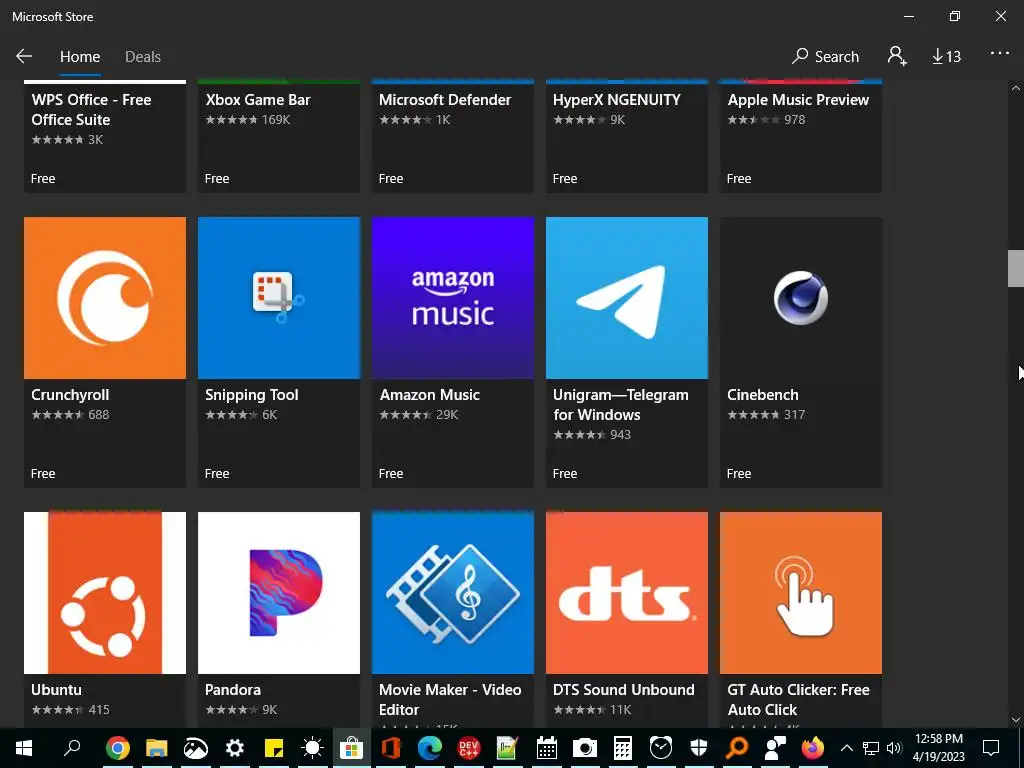Select the DTS Sound Unbound icon

pyautogui.click(x=627, y=593)
